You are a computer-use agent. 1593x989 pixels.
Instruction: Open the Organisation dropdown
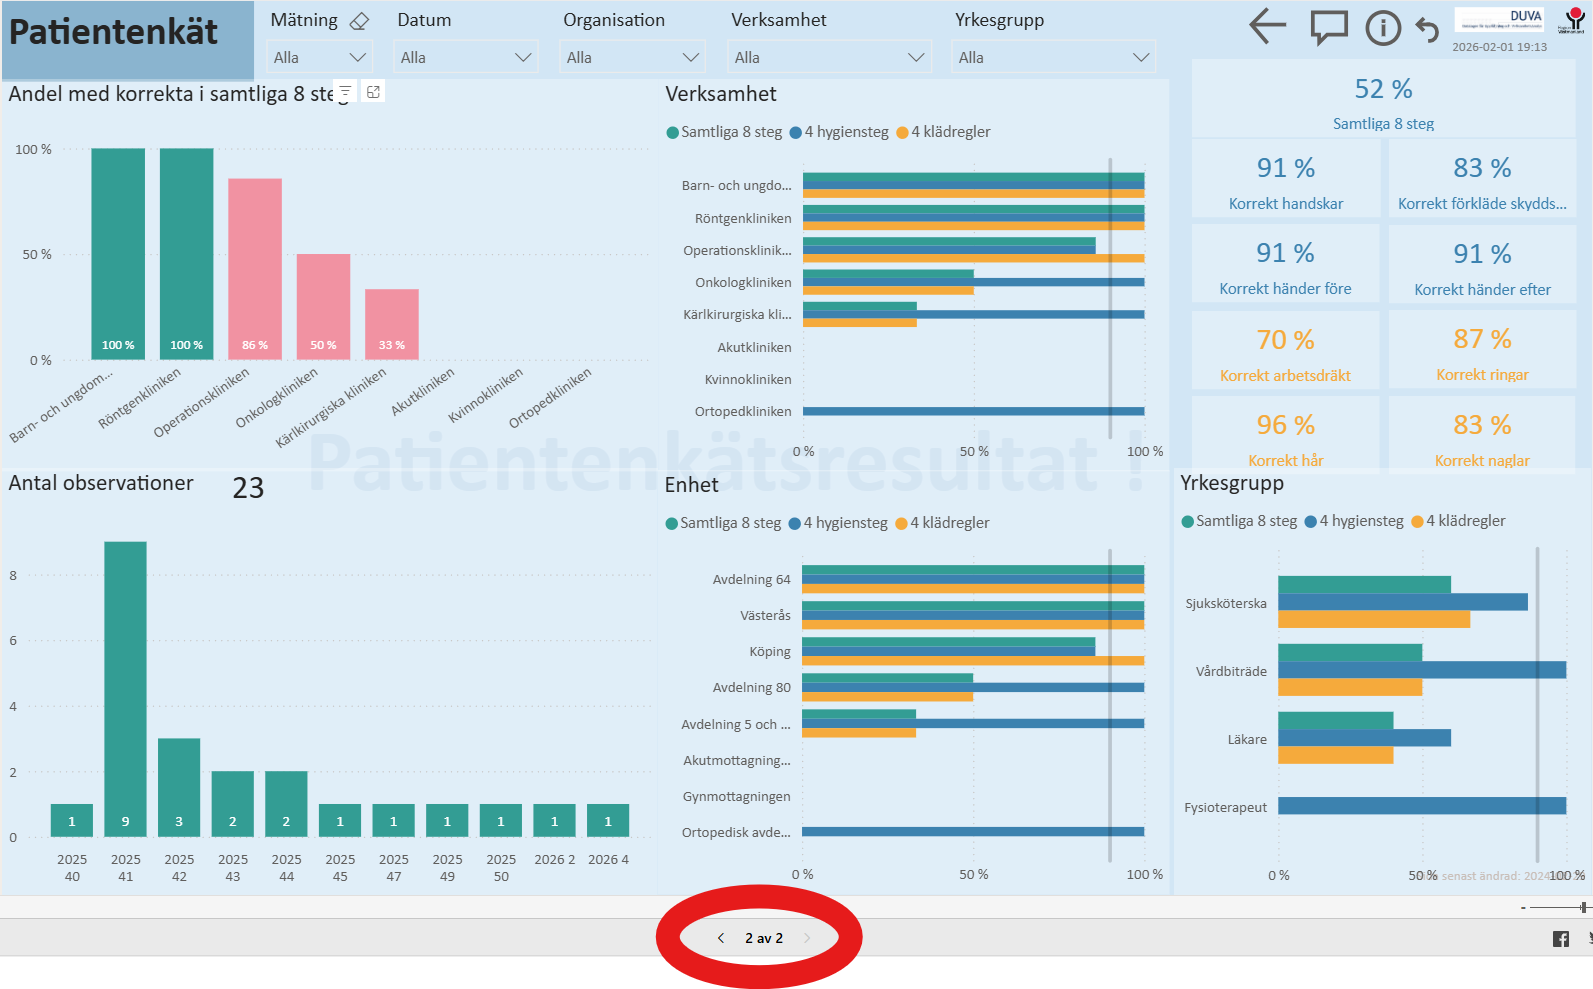point(632,58)
